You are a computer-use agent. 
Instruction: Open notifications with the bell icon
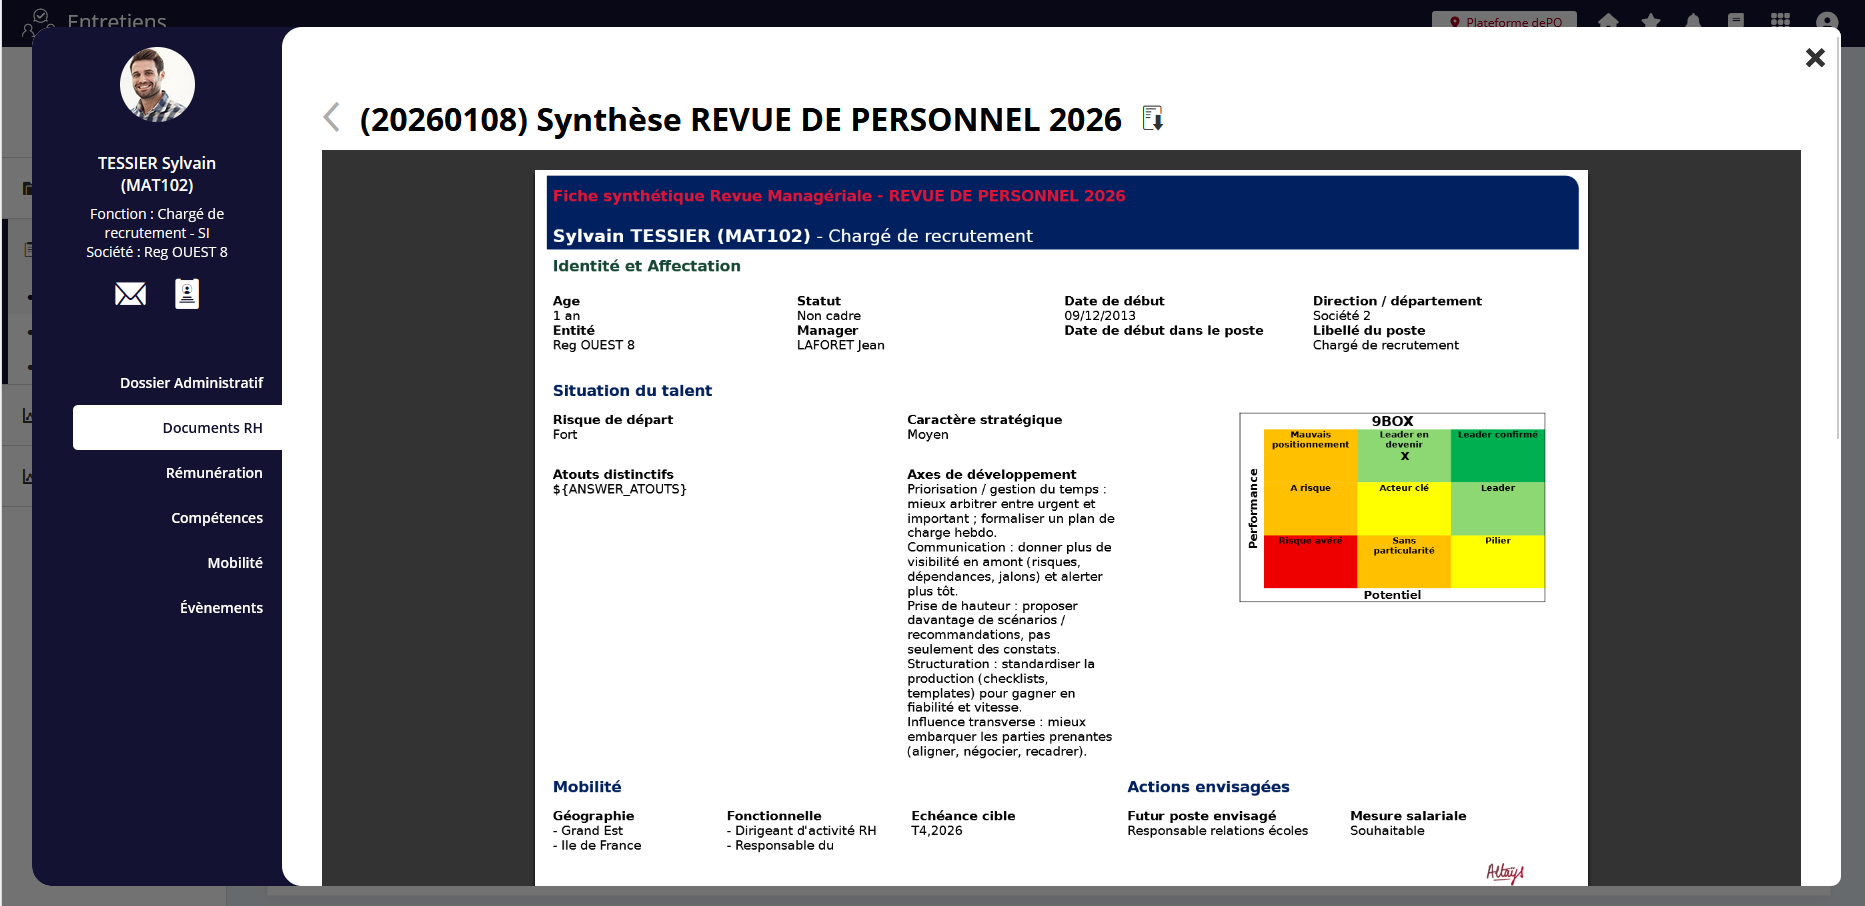point(1693,21)
